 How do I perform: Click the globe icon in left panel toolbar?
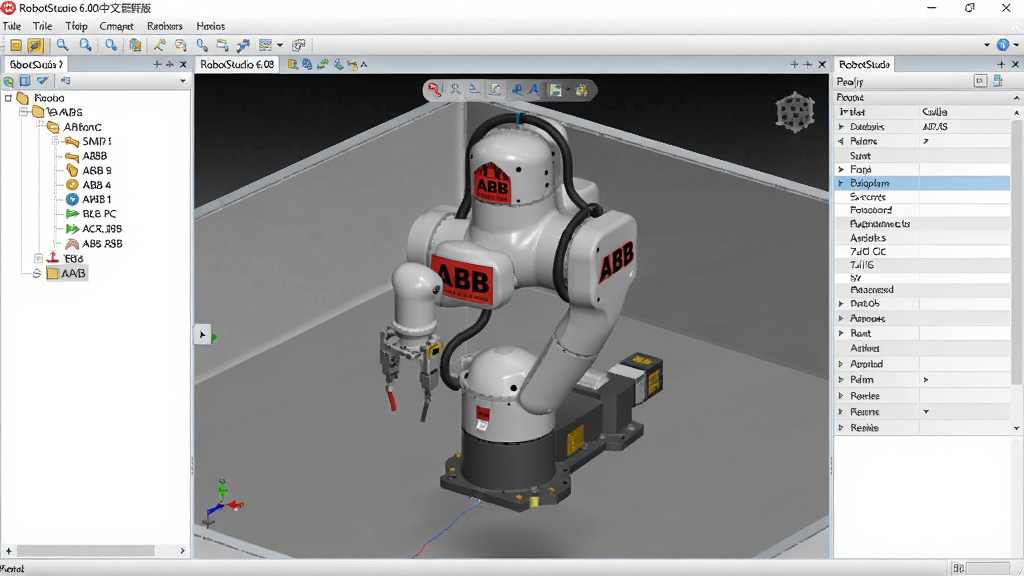point(8,81)
